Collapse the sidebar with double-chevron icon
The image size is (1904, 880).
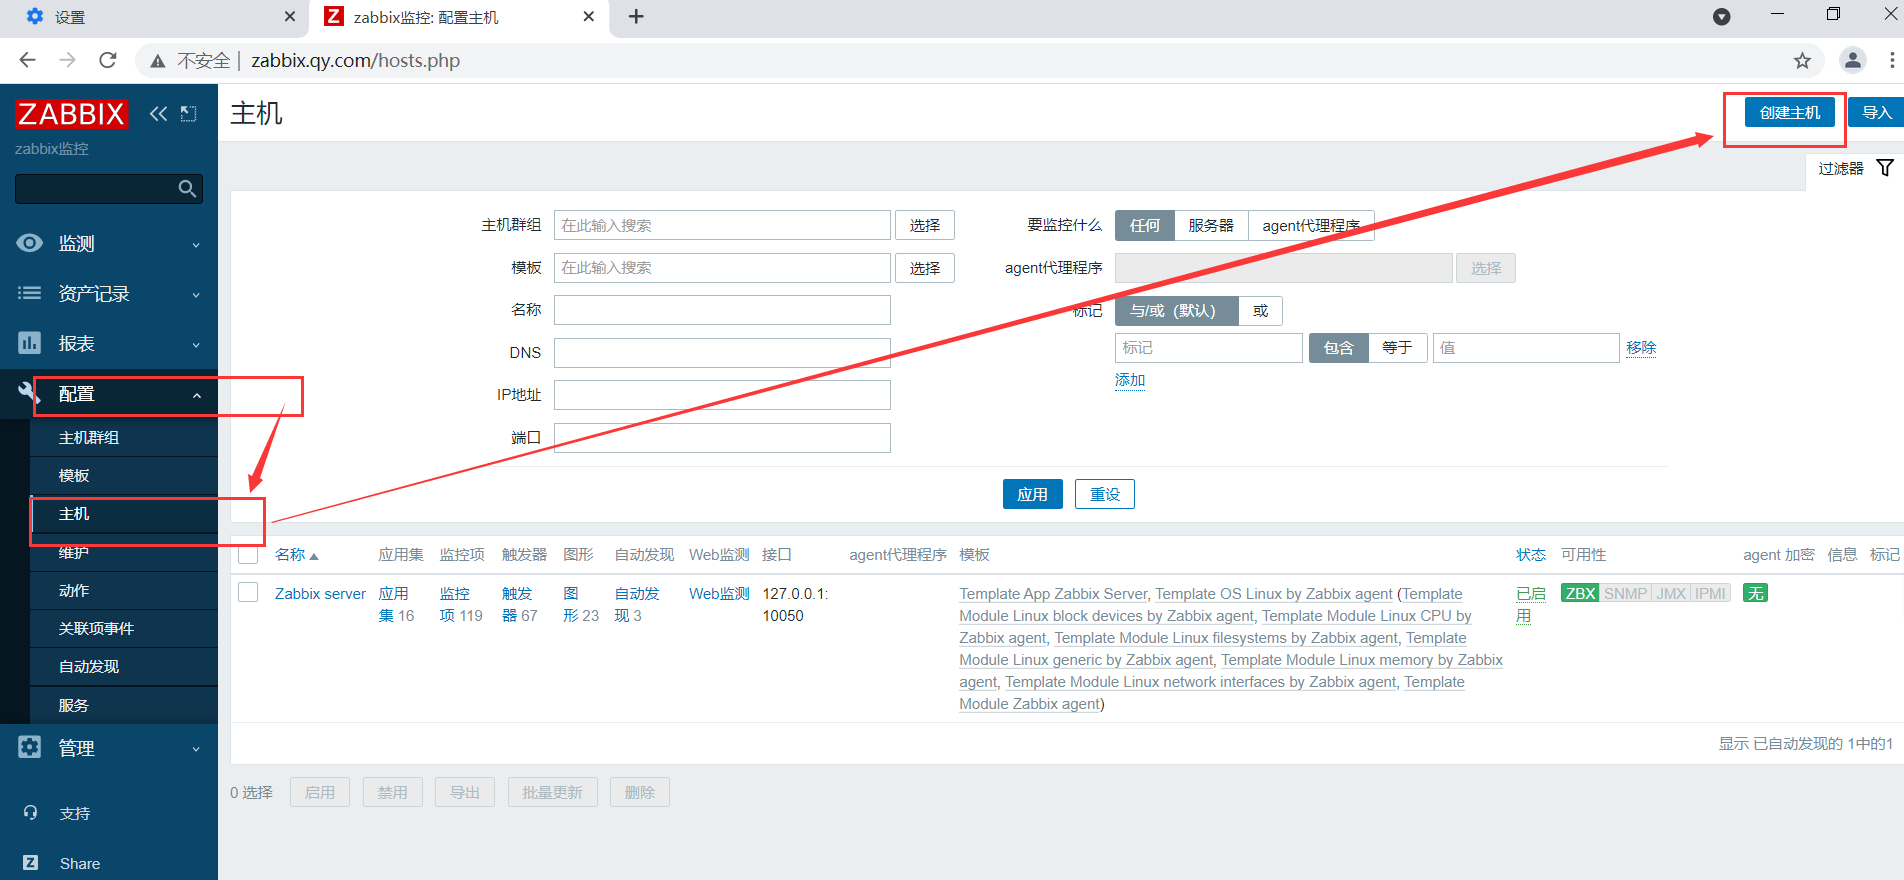[x=158, y=114]
